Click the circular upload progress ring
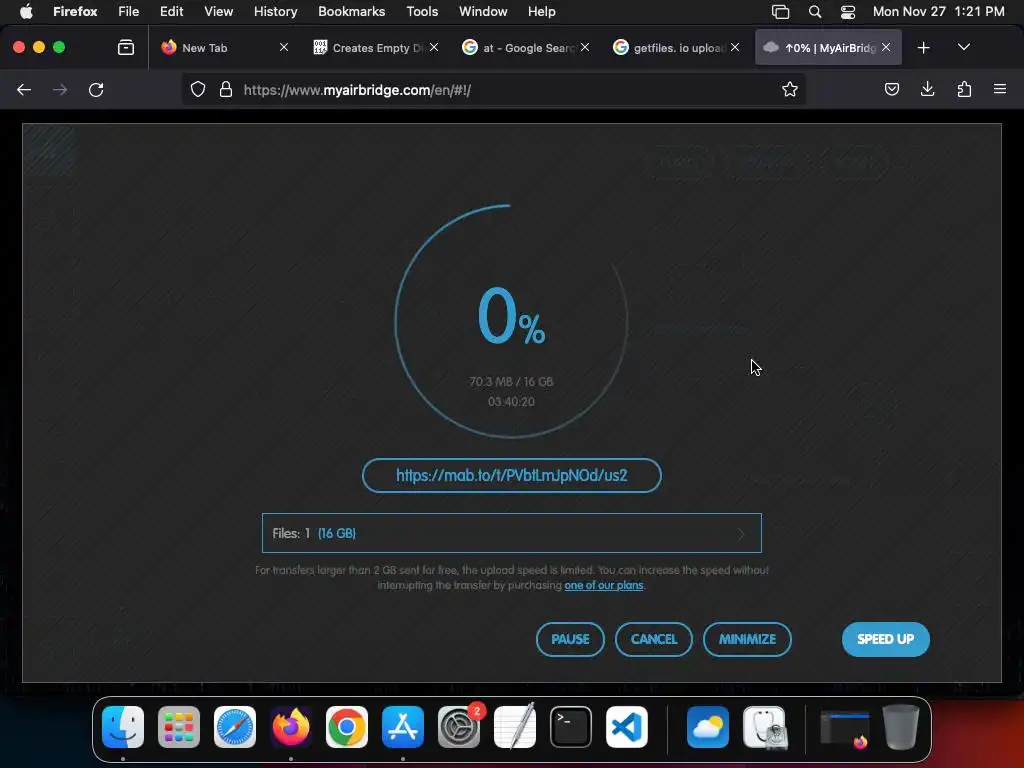 pyautogui.click(x=511, y=321)
